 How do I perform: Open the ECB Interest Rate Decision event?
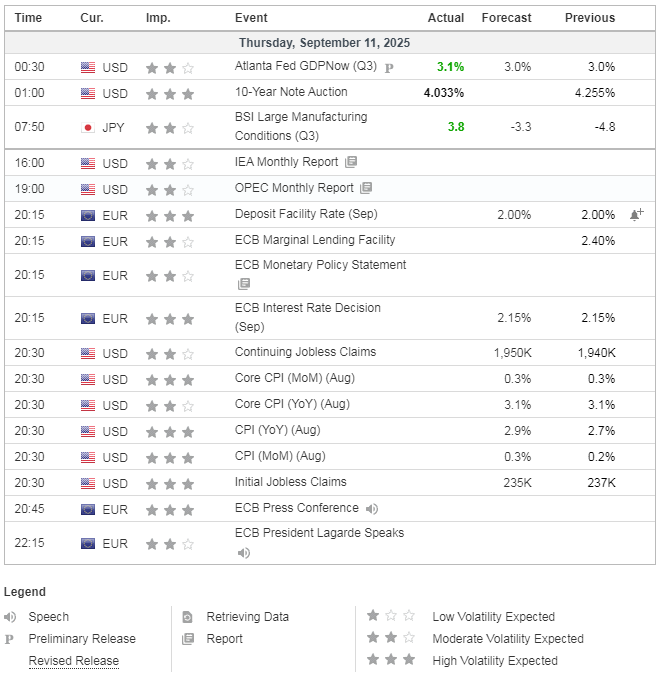pyautogui.click(x=308, y=317)
